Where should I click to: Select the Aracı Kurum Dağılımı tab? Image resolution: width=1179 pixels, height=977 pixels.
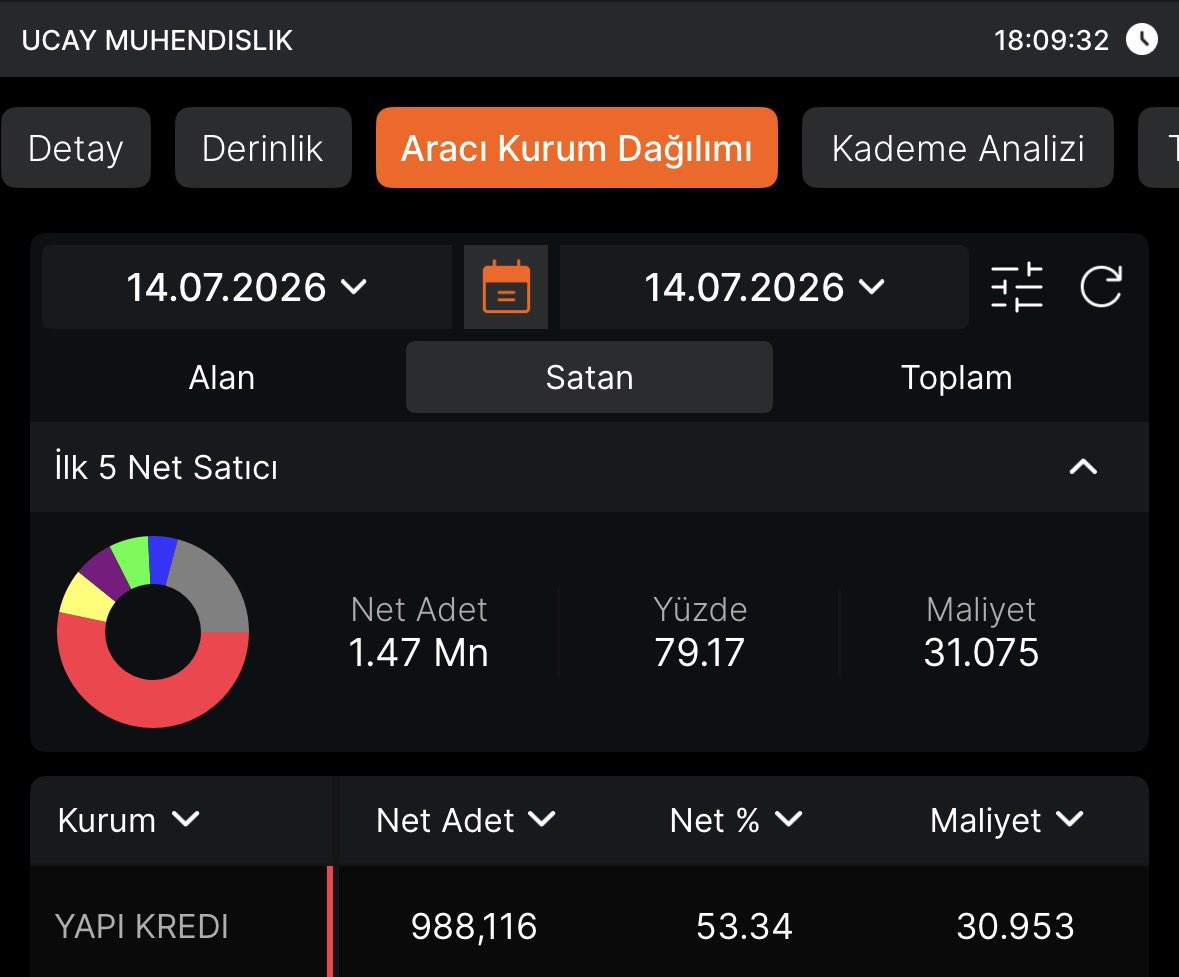pyautogui.click(x=577, y=147)
